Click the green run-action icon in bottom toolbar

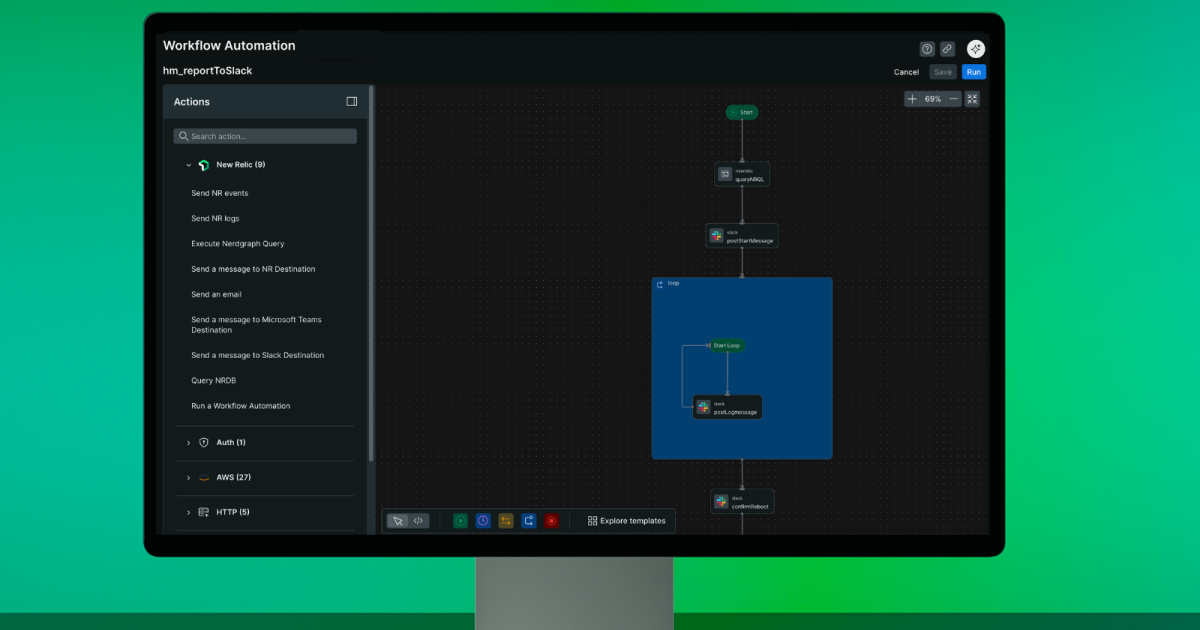pyautogui.click(x=460, y=520)
